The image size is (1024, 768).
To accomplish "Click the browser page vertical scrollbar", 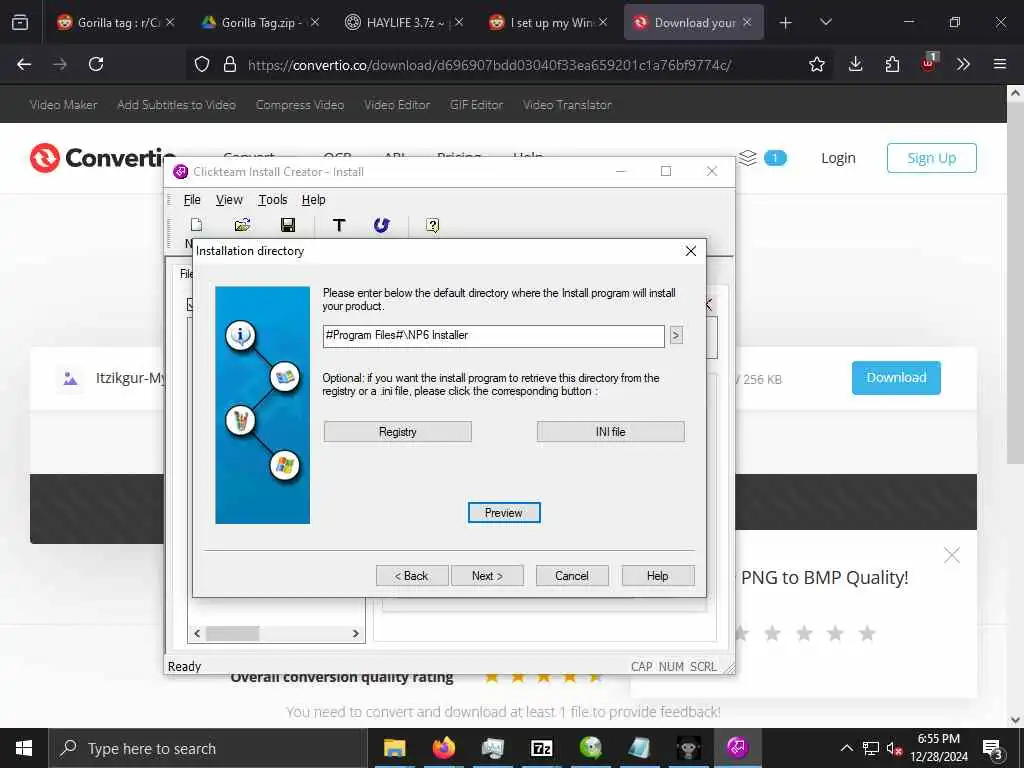I will pos(1015,281).
